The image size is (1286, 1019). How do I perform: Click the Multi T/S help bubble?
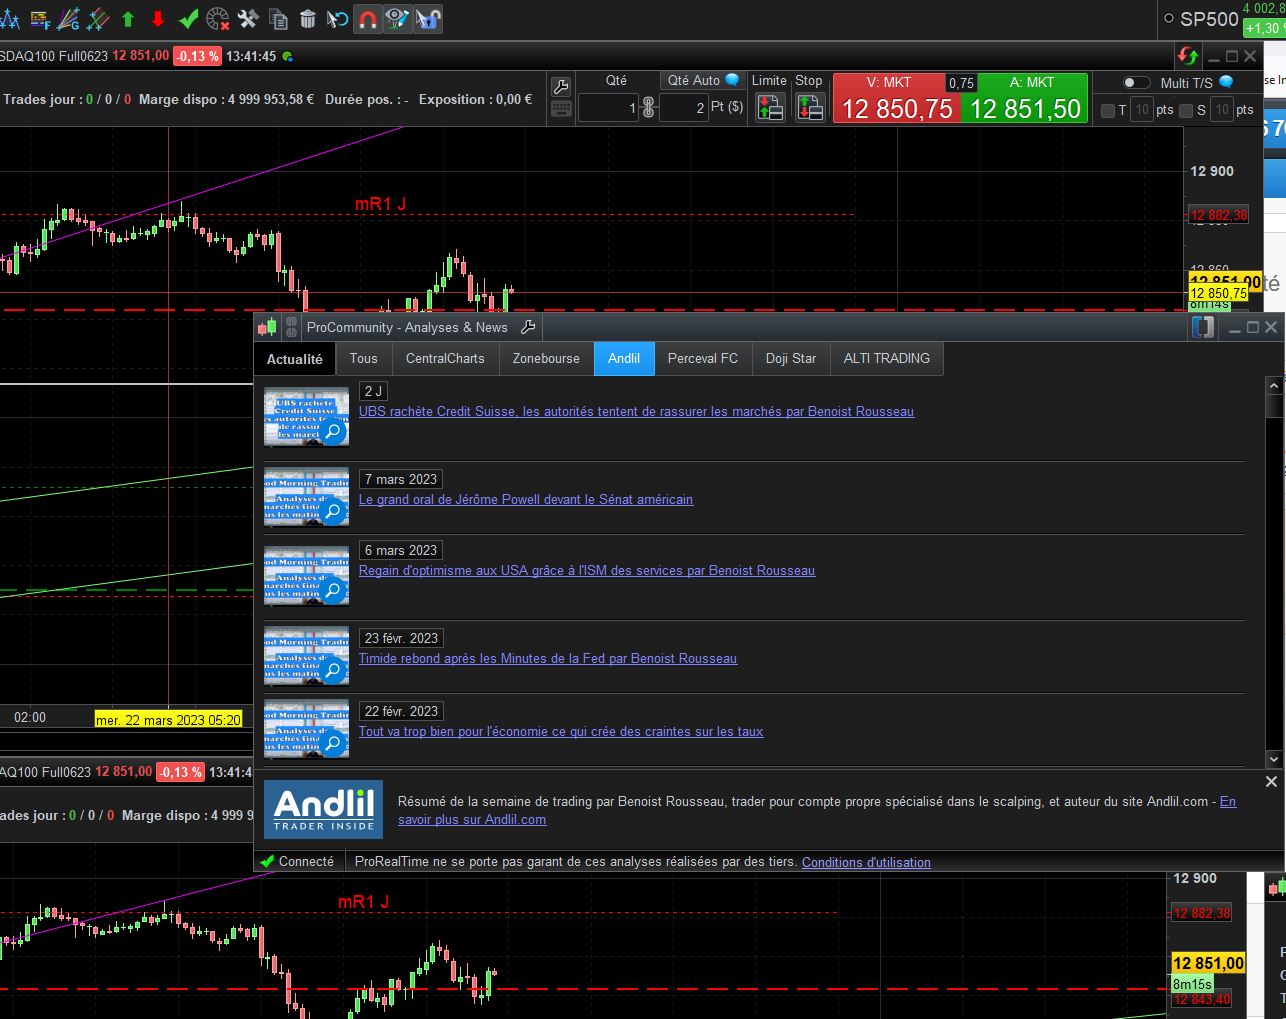tap(1226, 82)
